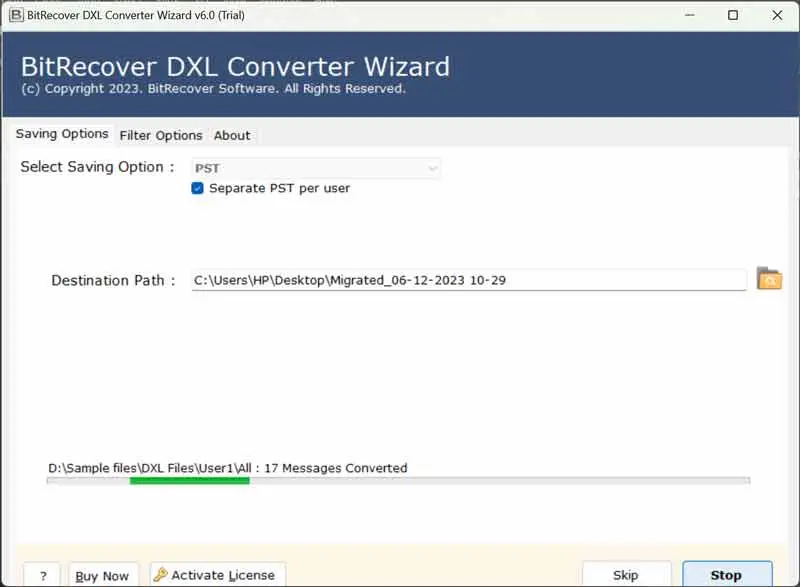The width and height of the screenshot is (800, 587).
Task: Click the browse folder icon beside Destination Path
Action: click(x=768, y=279)
